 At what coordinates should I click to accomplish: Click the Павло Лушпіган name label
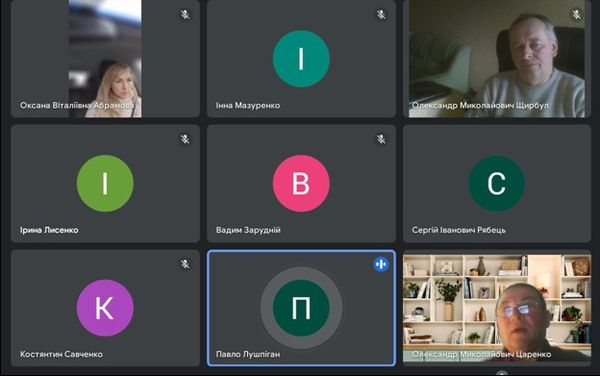click(x=248, y=354)
